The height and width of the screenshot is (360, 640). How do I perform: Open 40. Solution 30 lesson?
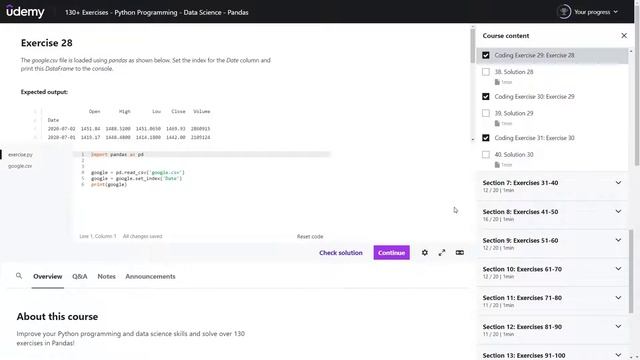[x=514, y=155]
